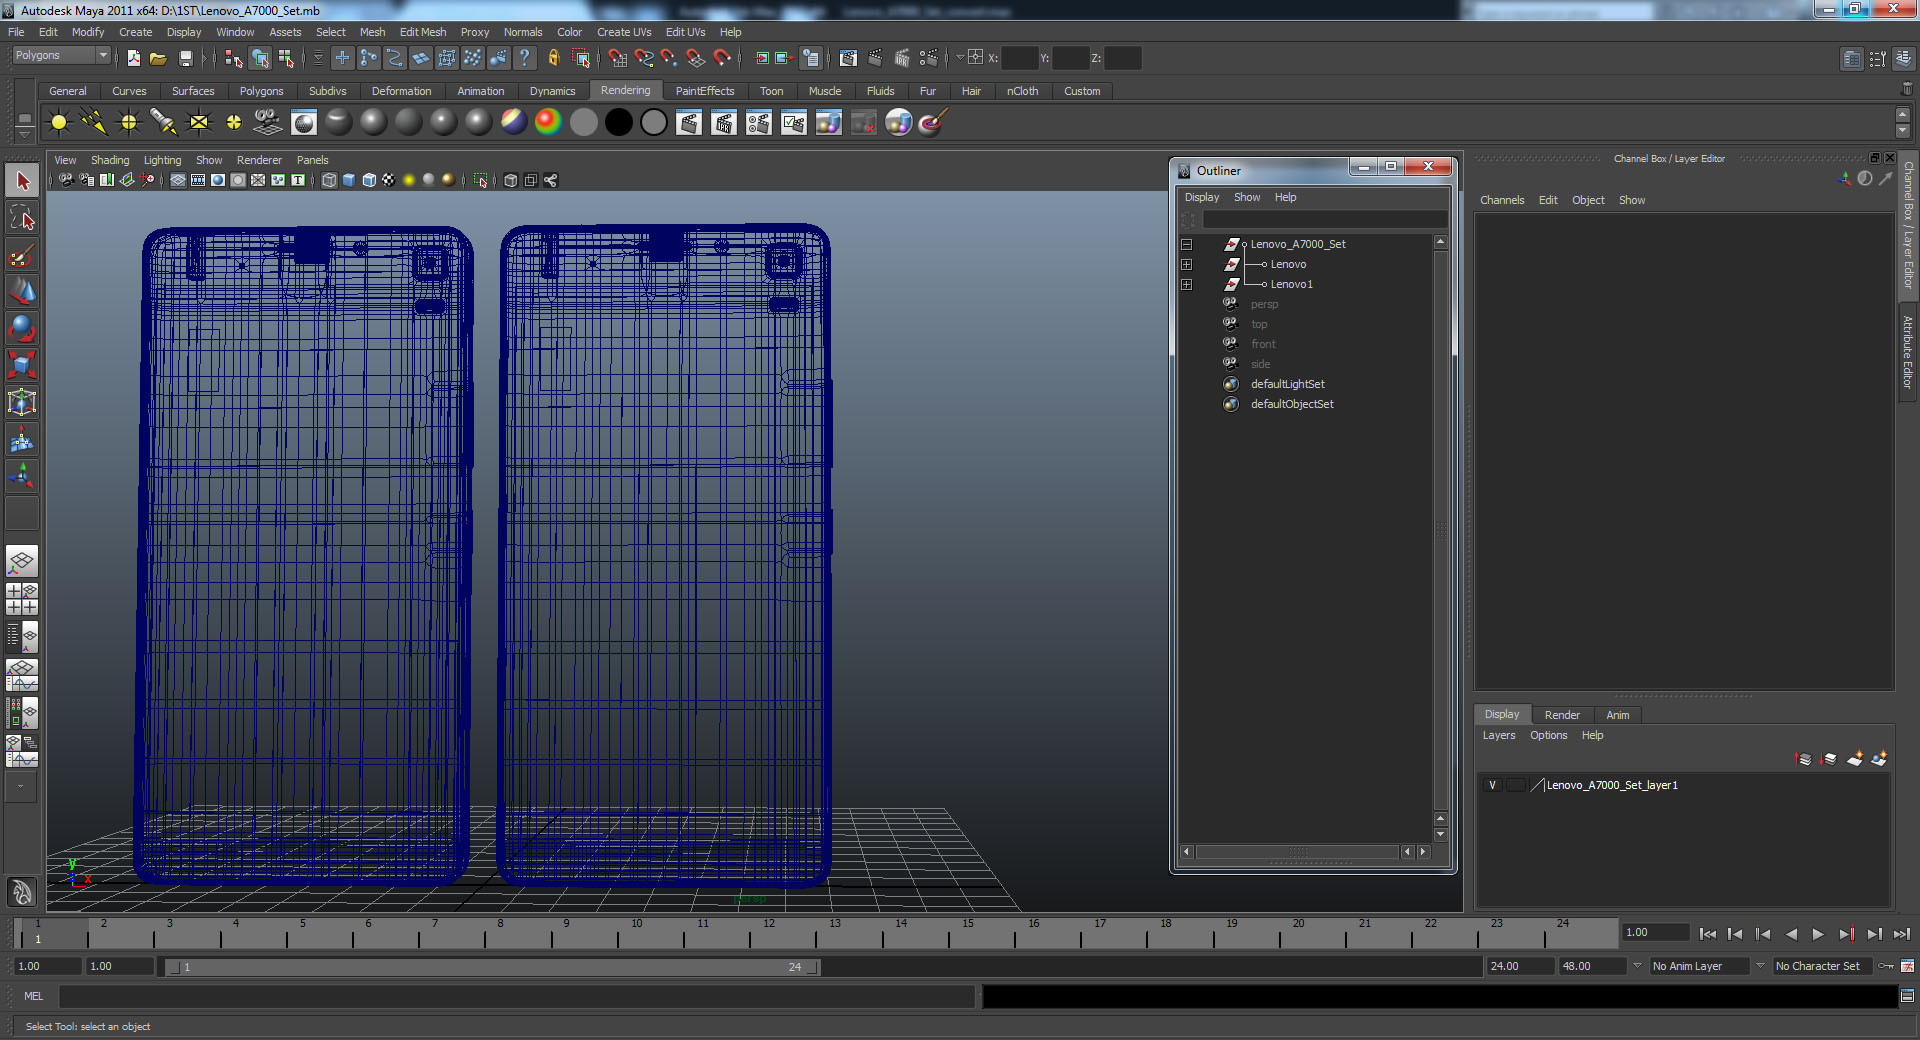This screenshot has height=1040, width=1920.
Task: Expand the toolbox bottom arrow
Action: coord(21,787)
